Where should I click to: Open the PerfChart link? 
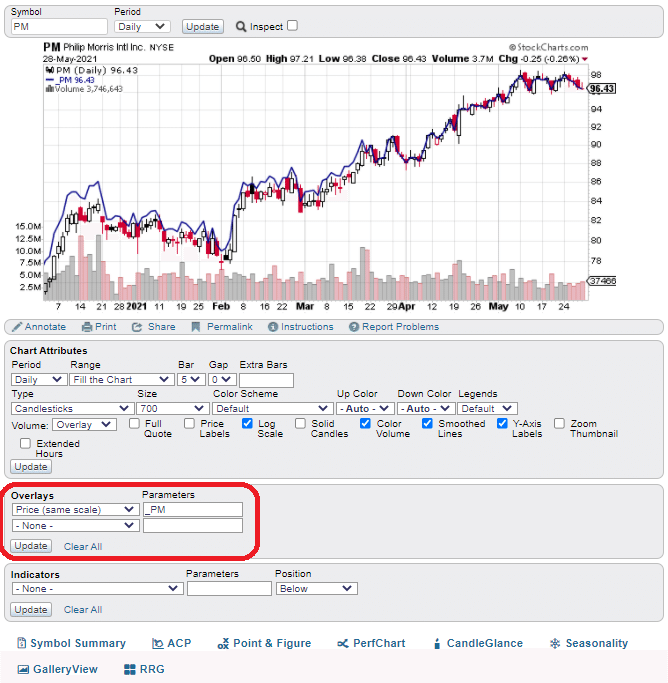coord(379,643)
